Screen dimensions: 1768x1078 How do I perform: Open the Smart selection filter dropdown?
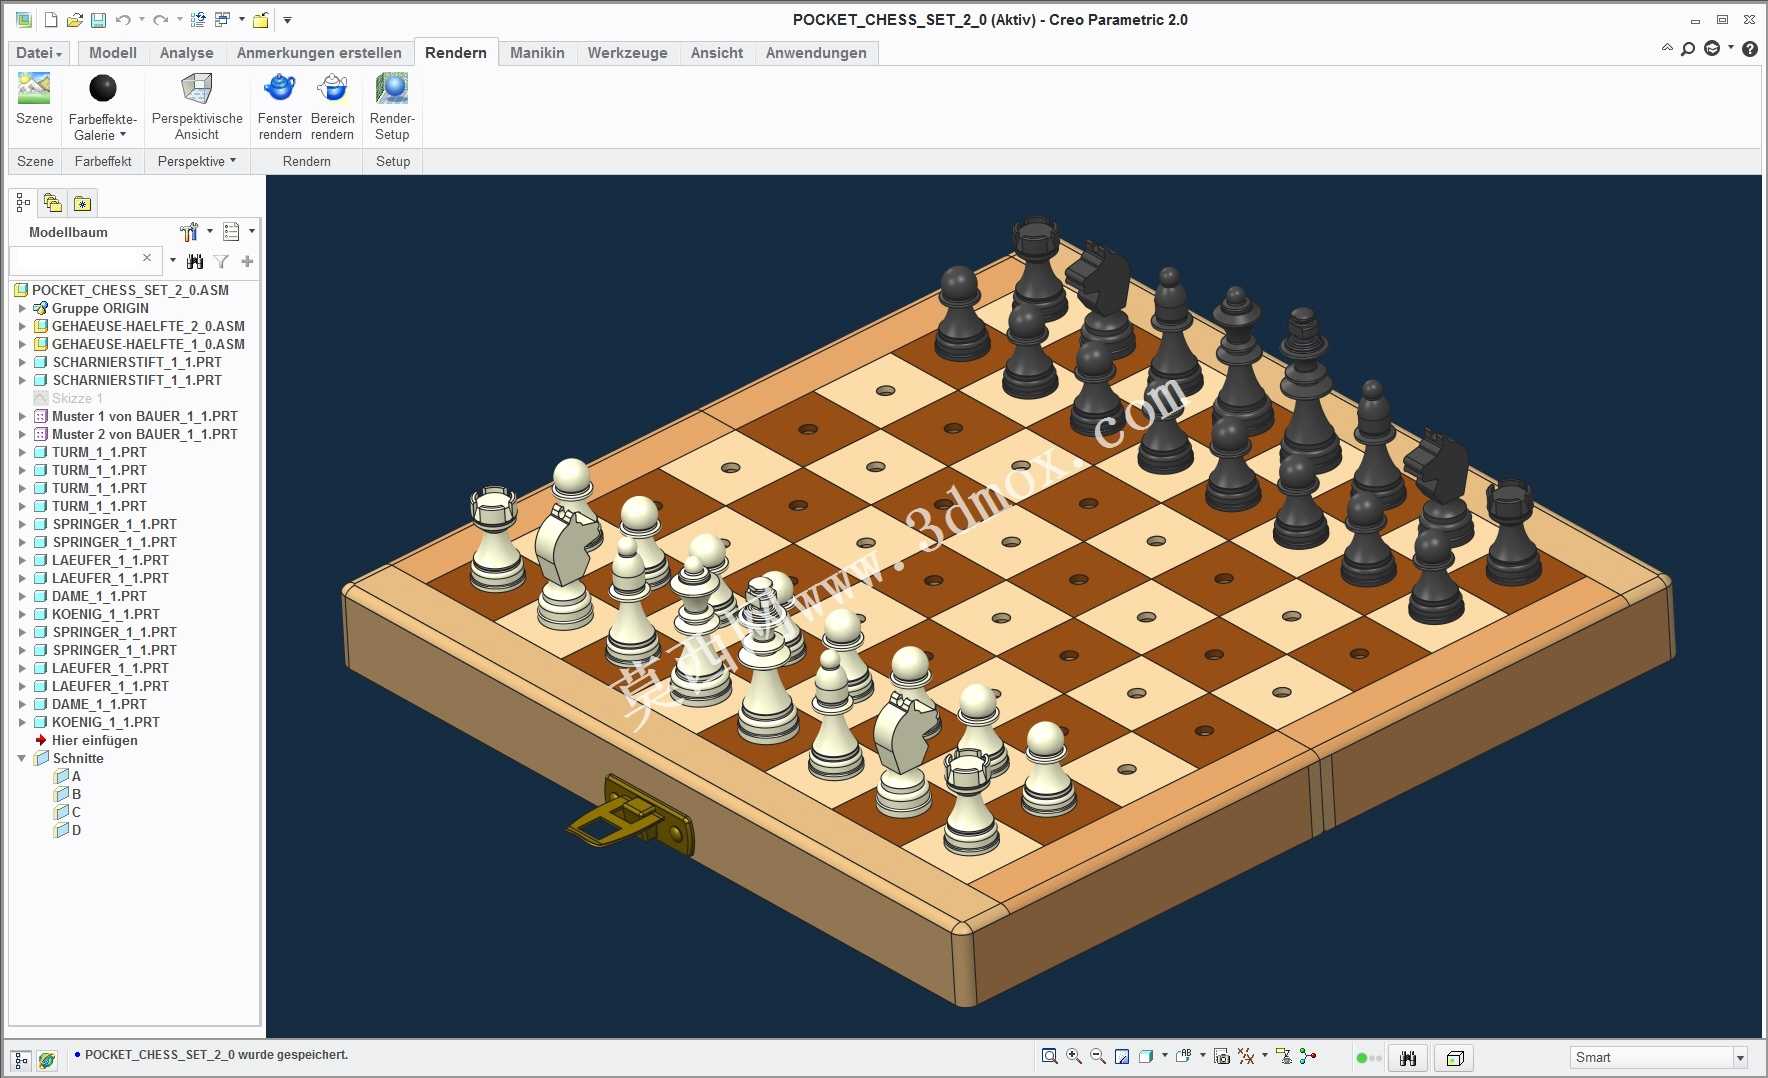coord(1740,1058)
